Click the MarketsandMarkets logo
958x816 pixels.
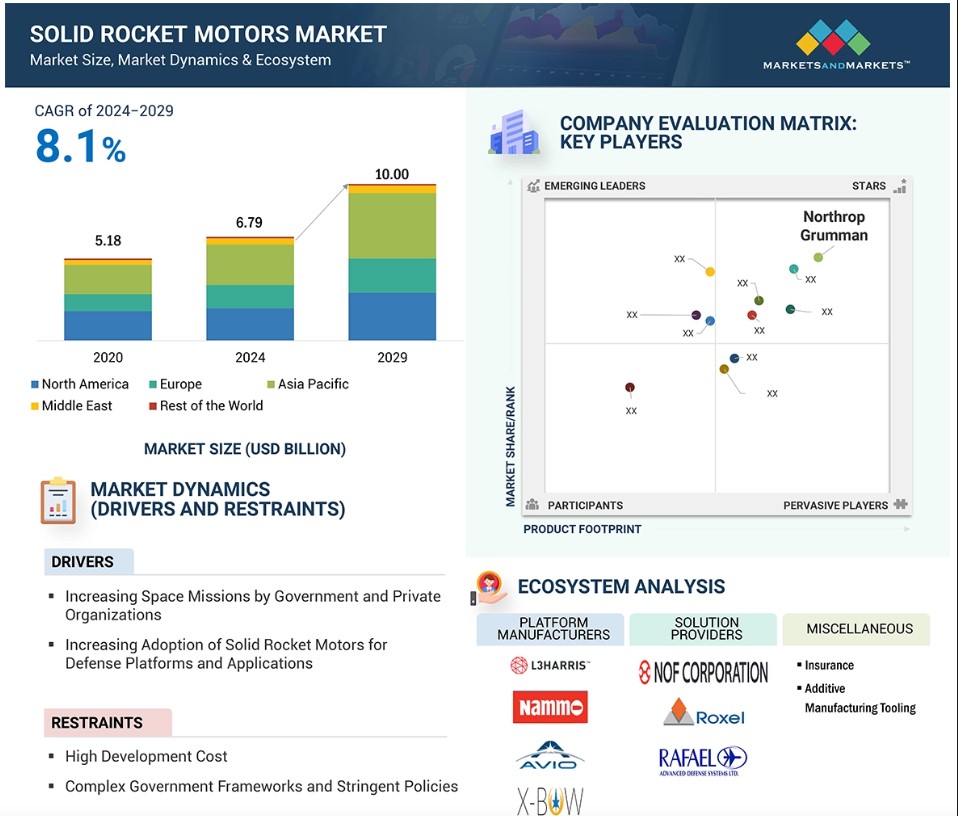point(835,45)
